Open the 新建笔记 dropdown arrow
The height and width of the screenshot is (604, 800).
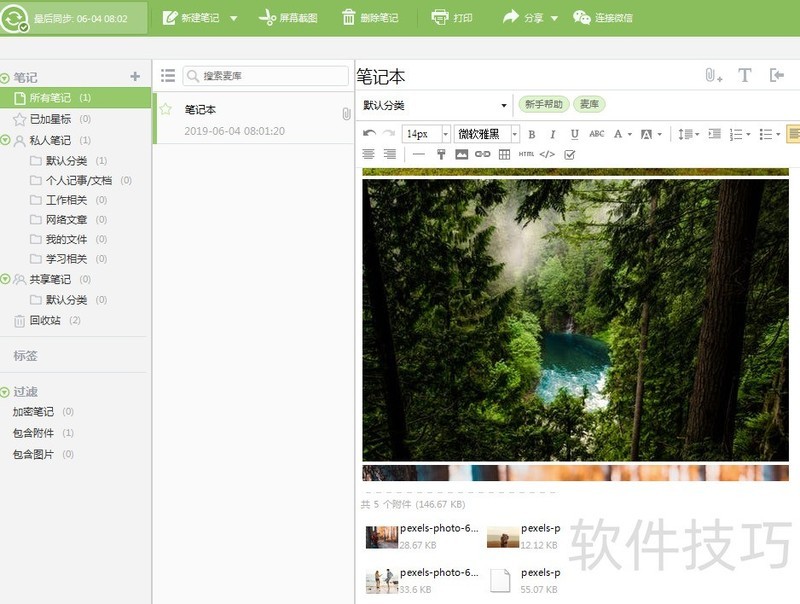[233, 18]
